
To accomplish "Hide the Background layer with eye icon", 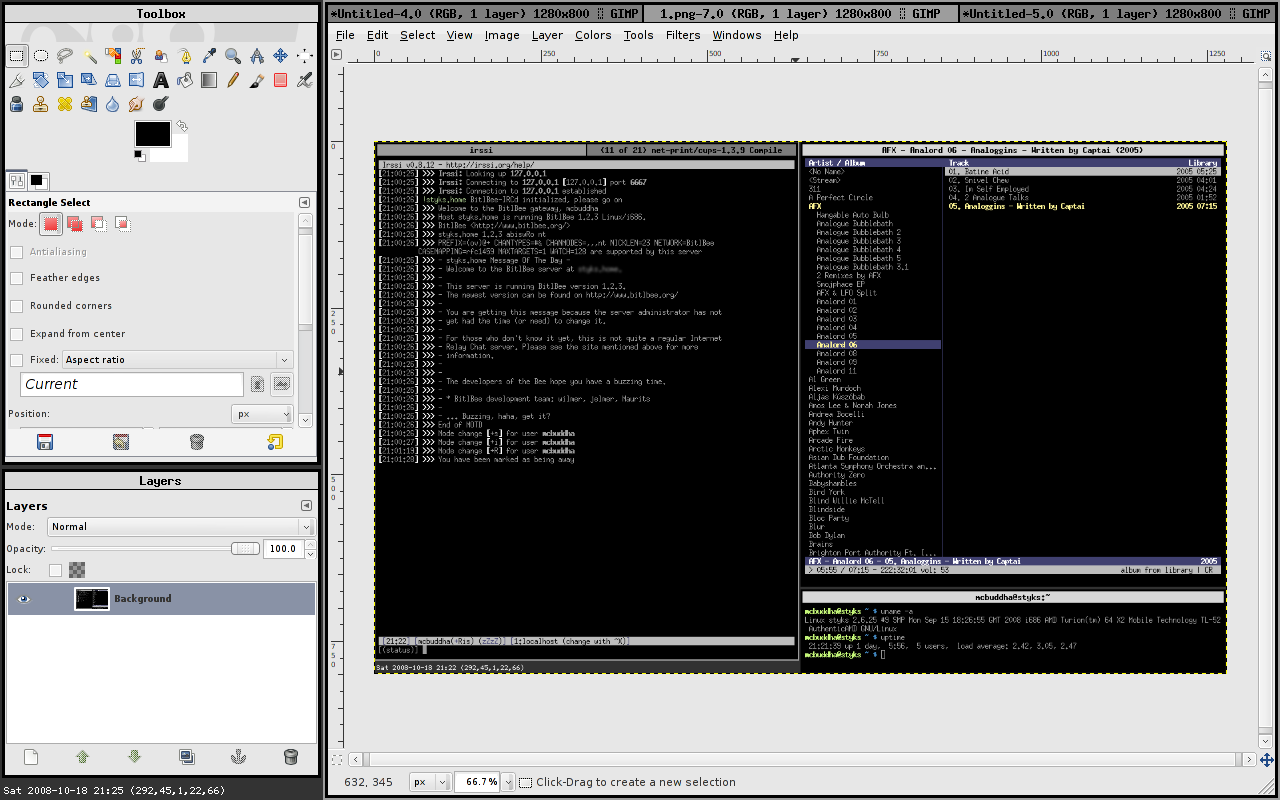I will [25, 599].
